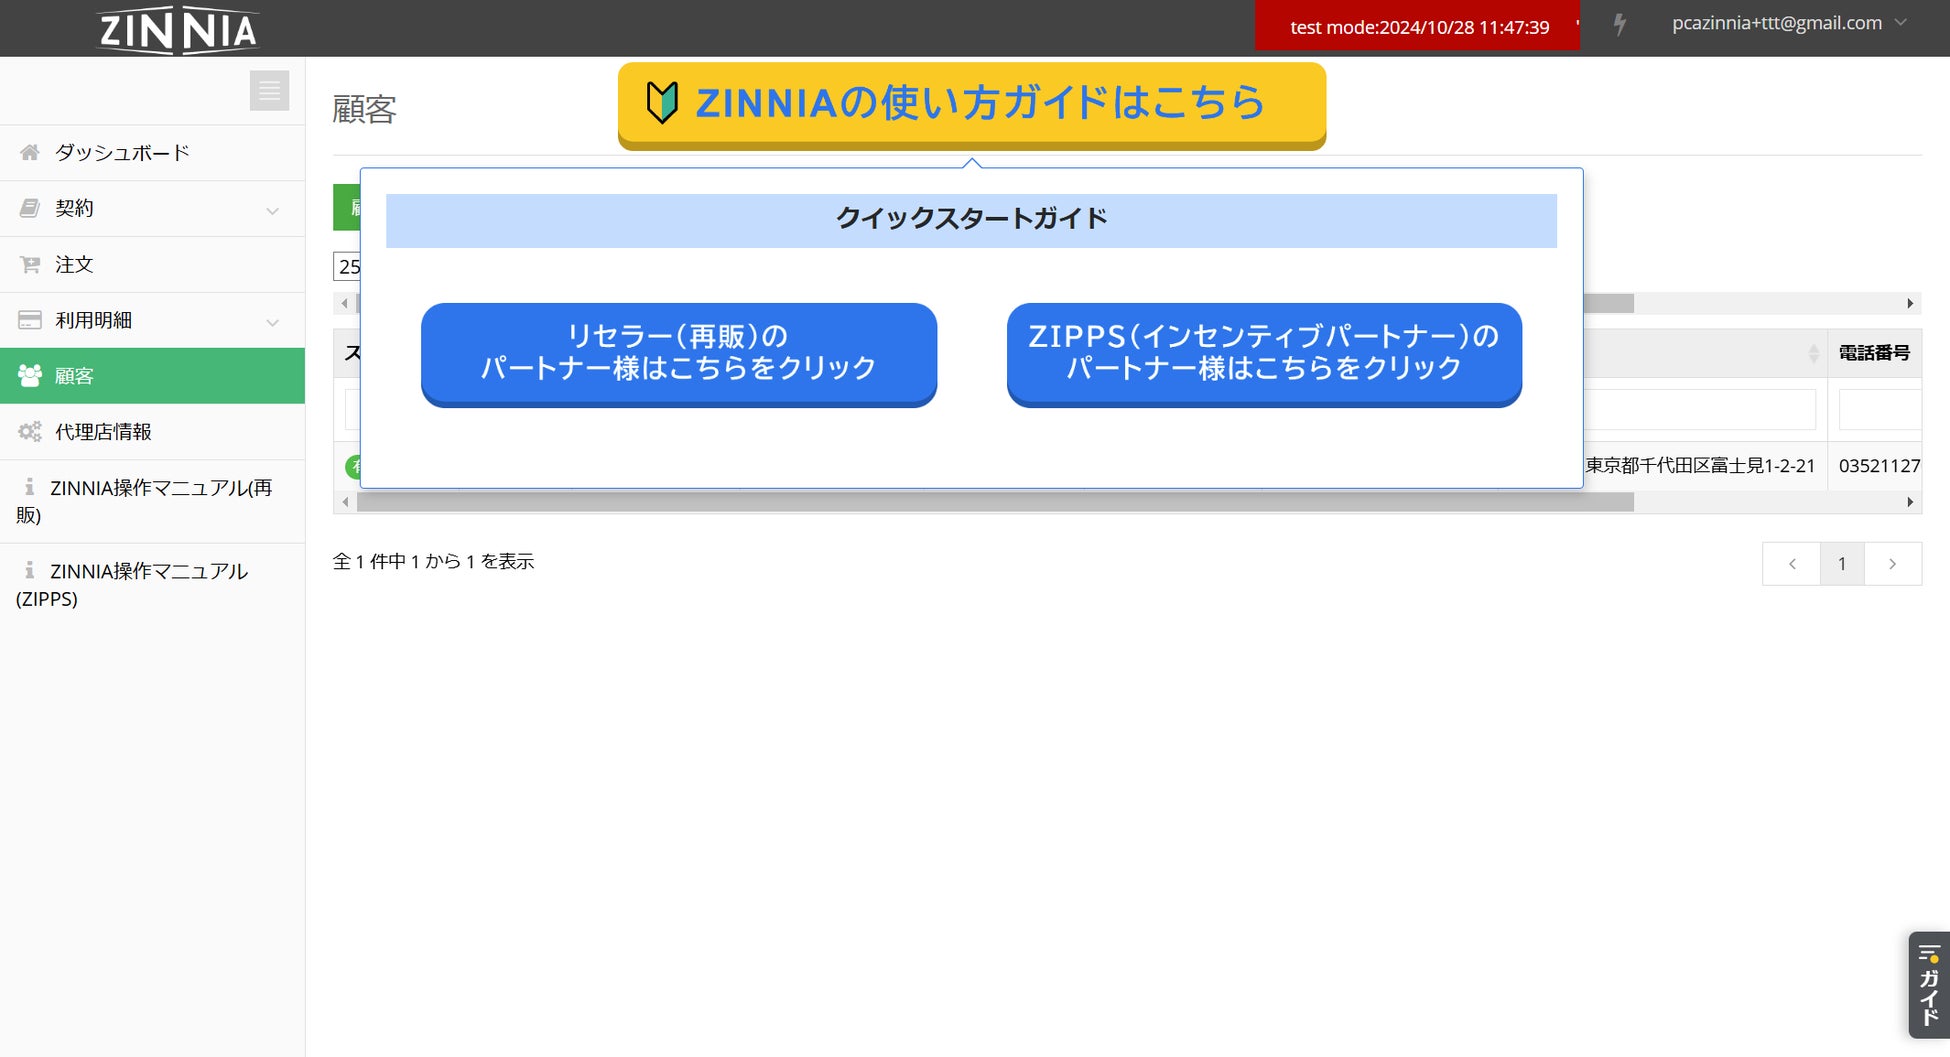Screen dimensions: 1950x1057
Task: Click the phone number cell 03521127
Action: [x=1879, y=466]
